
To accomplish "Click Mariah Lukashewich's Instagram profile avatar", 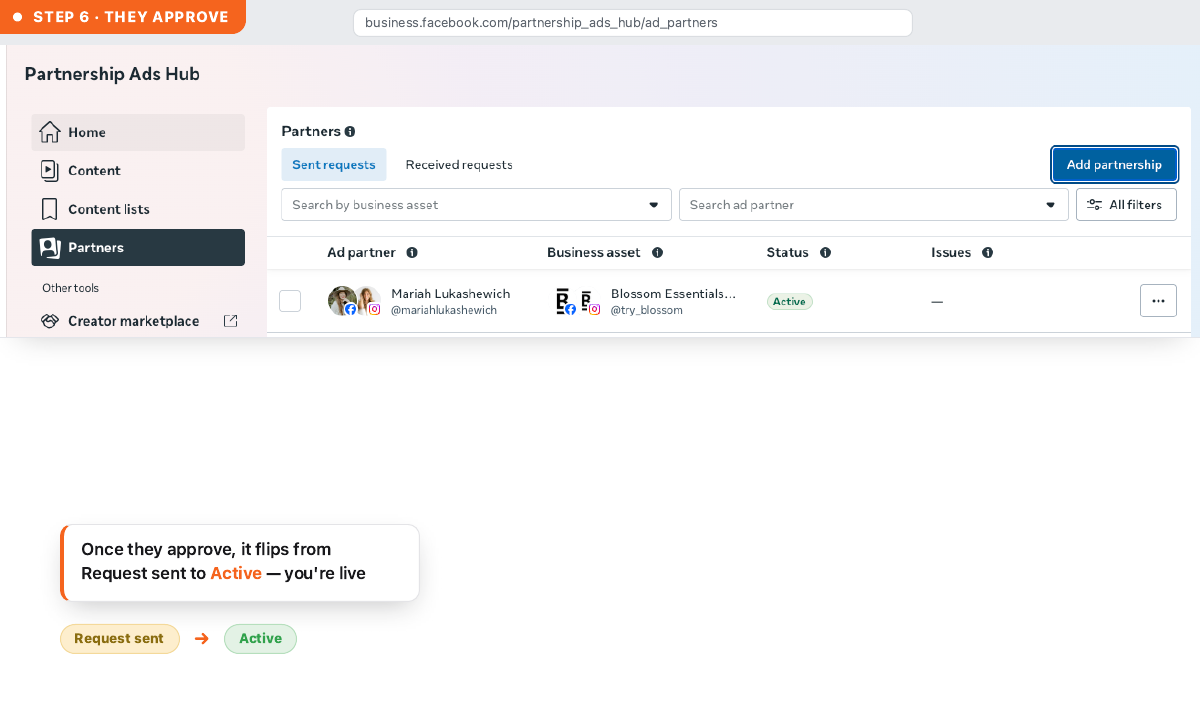I will pos(368,300).
